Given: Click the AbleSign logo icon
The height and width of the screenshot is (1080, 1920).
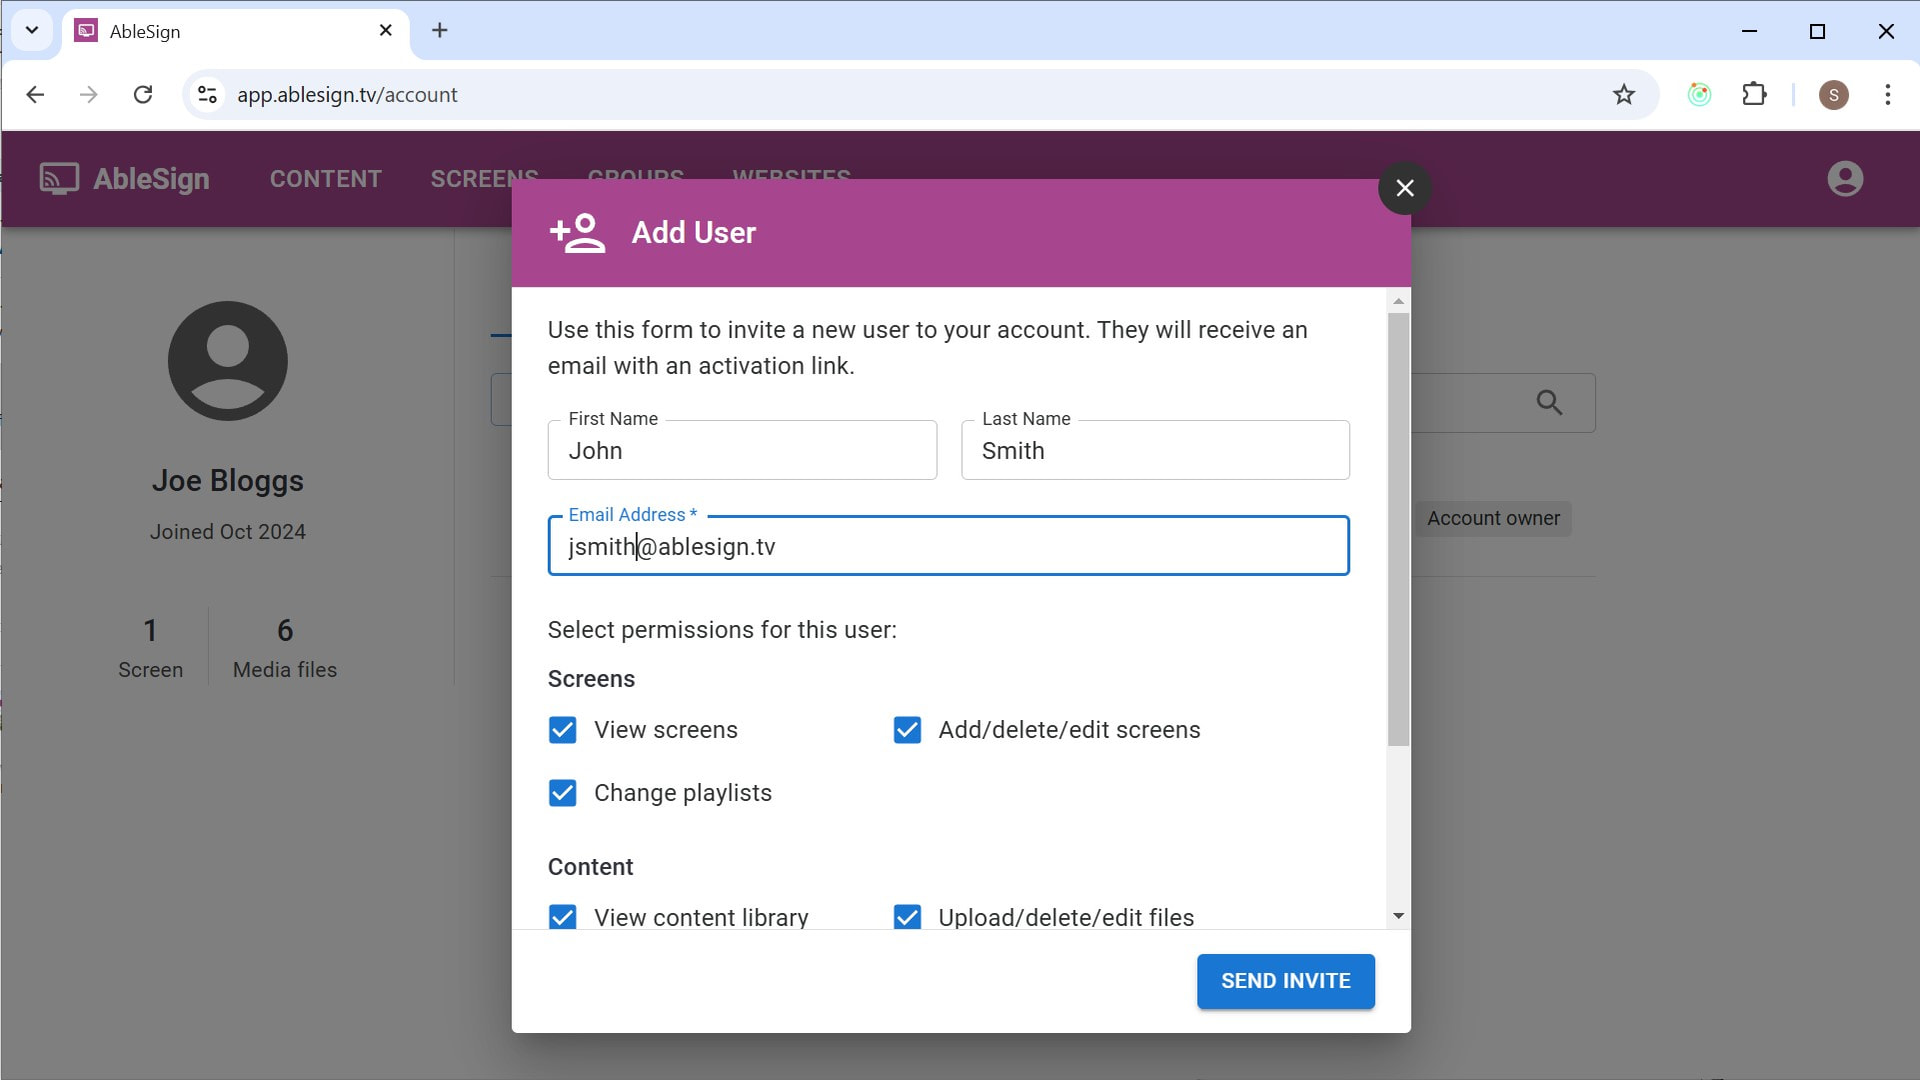Looking at the screenshot, I should click(59, 179).
